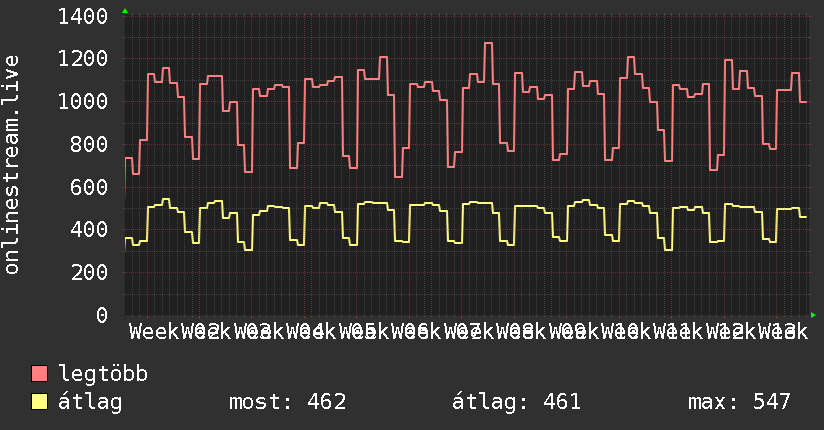Click the 200 y-axis label

pyautogui.click(x=89, y=272)
